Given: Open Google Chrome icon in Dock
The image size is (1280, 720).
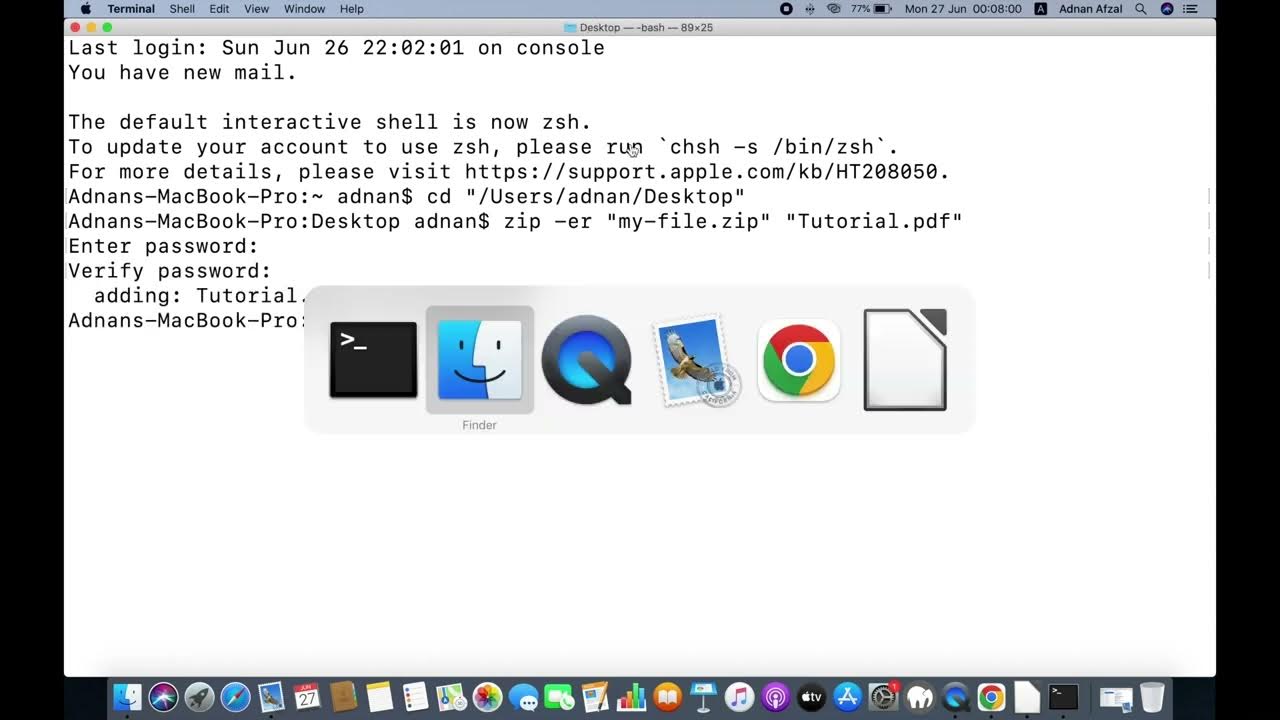Looking at the screenshot, I should point(991,697).
